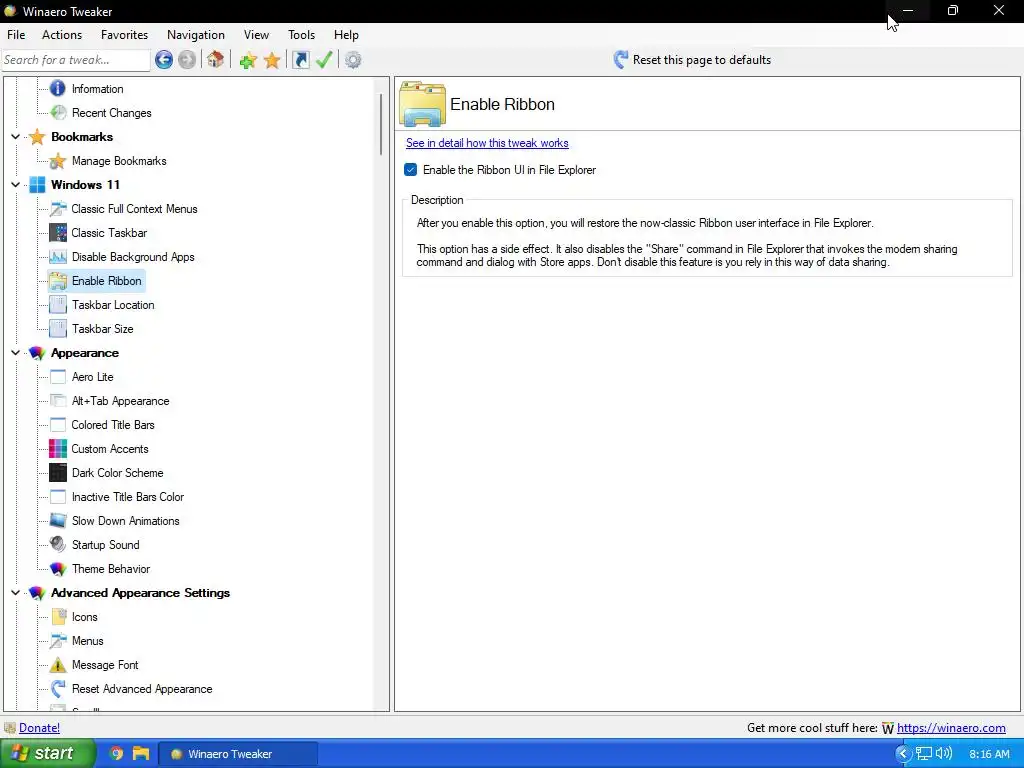Open the File menu
The height and width of the screenshot is (768, 1024).
coord(16,35)
